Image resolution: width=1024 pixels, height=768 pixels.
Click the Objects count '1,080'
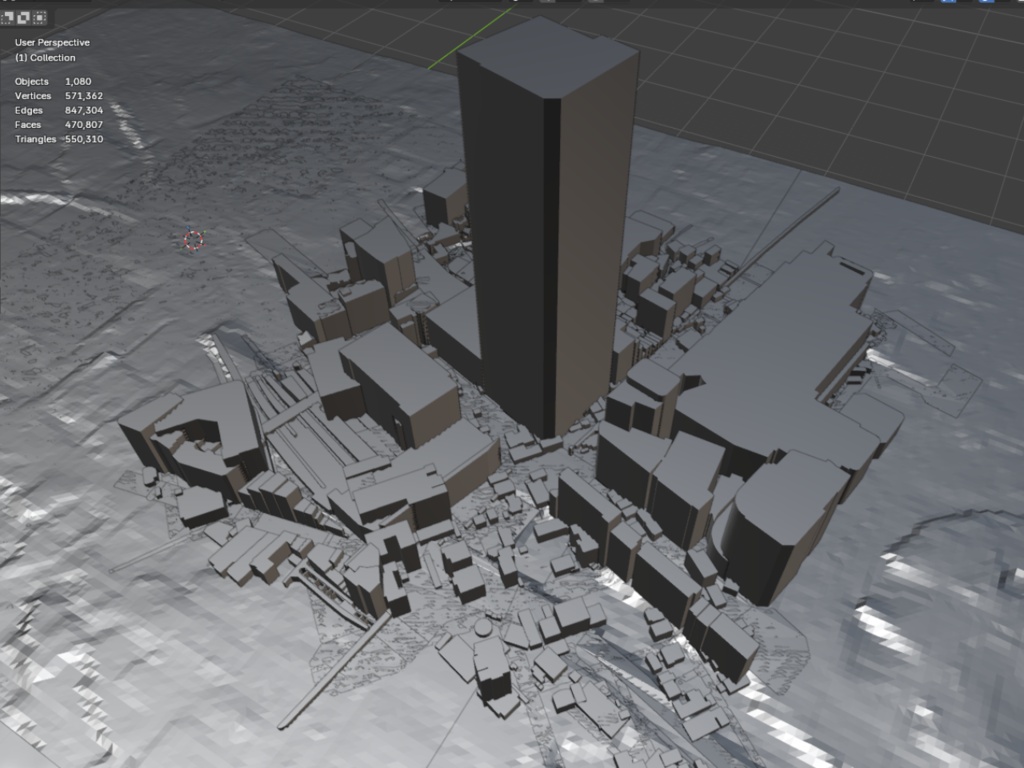(x=78, y=82)
